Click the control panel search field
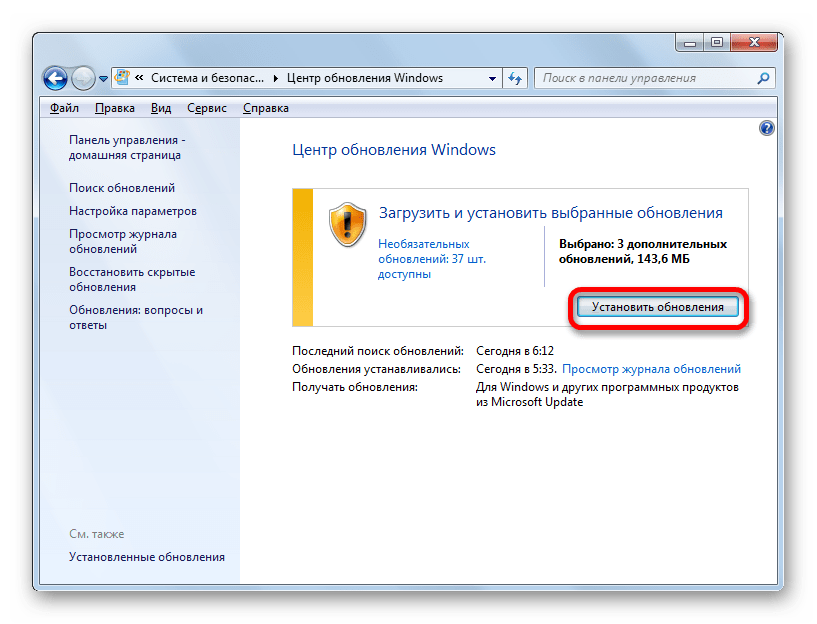817x624 pixels. pos(645,78)
